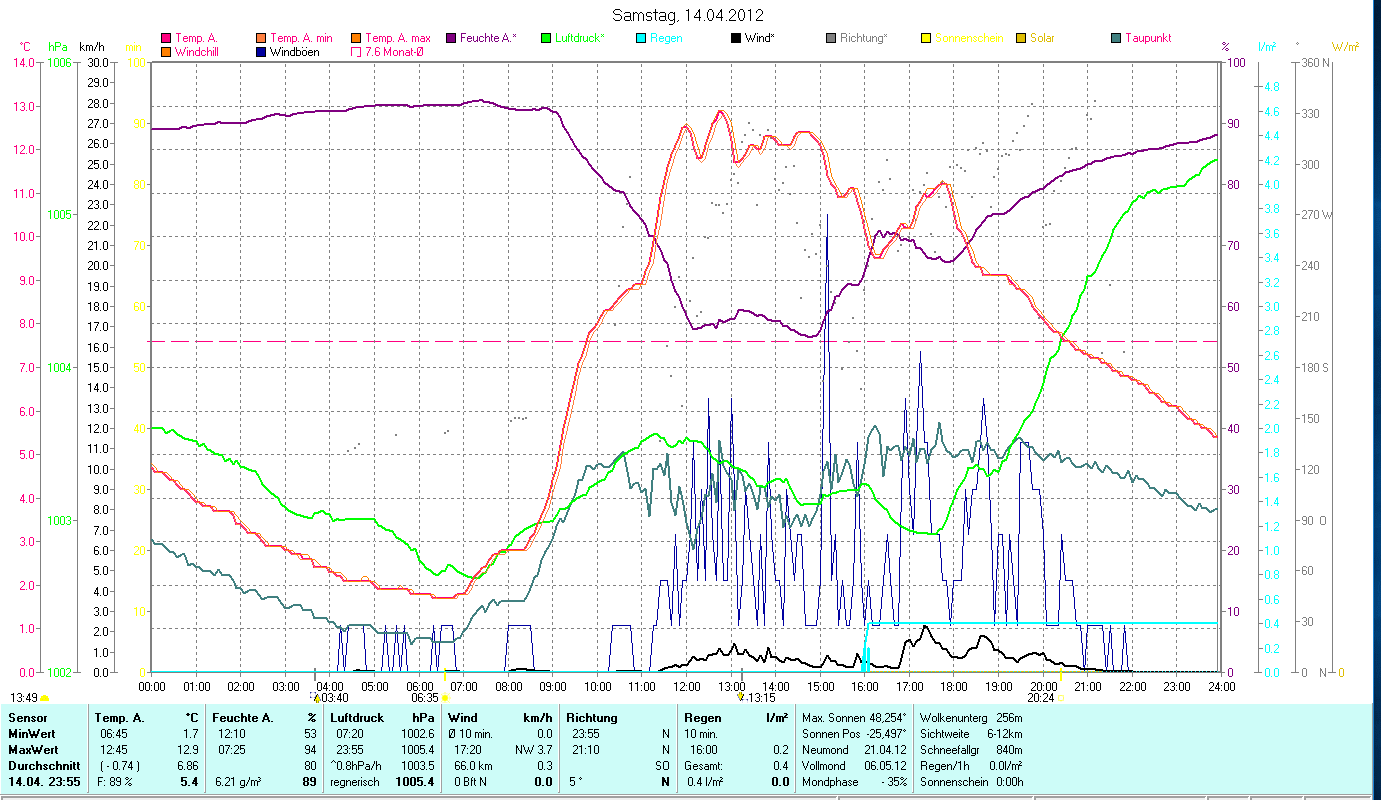Click the Luftdruck table header
The image size is (1381, 800).
point(357,718)
